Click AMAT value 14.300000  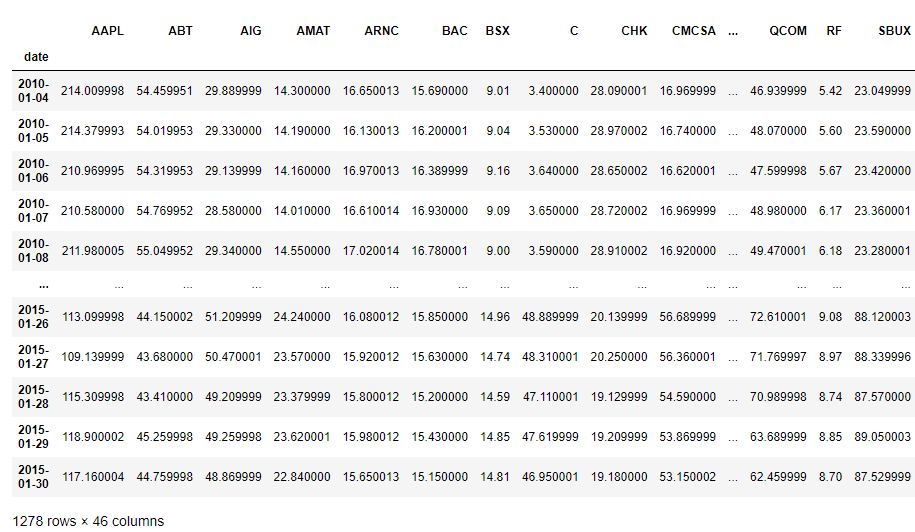tap(302, 91)
